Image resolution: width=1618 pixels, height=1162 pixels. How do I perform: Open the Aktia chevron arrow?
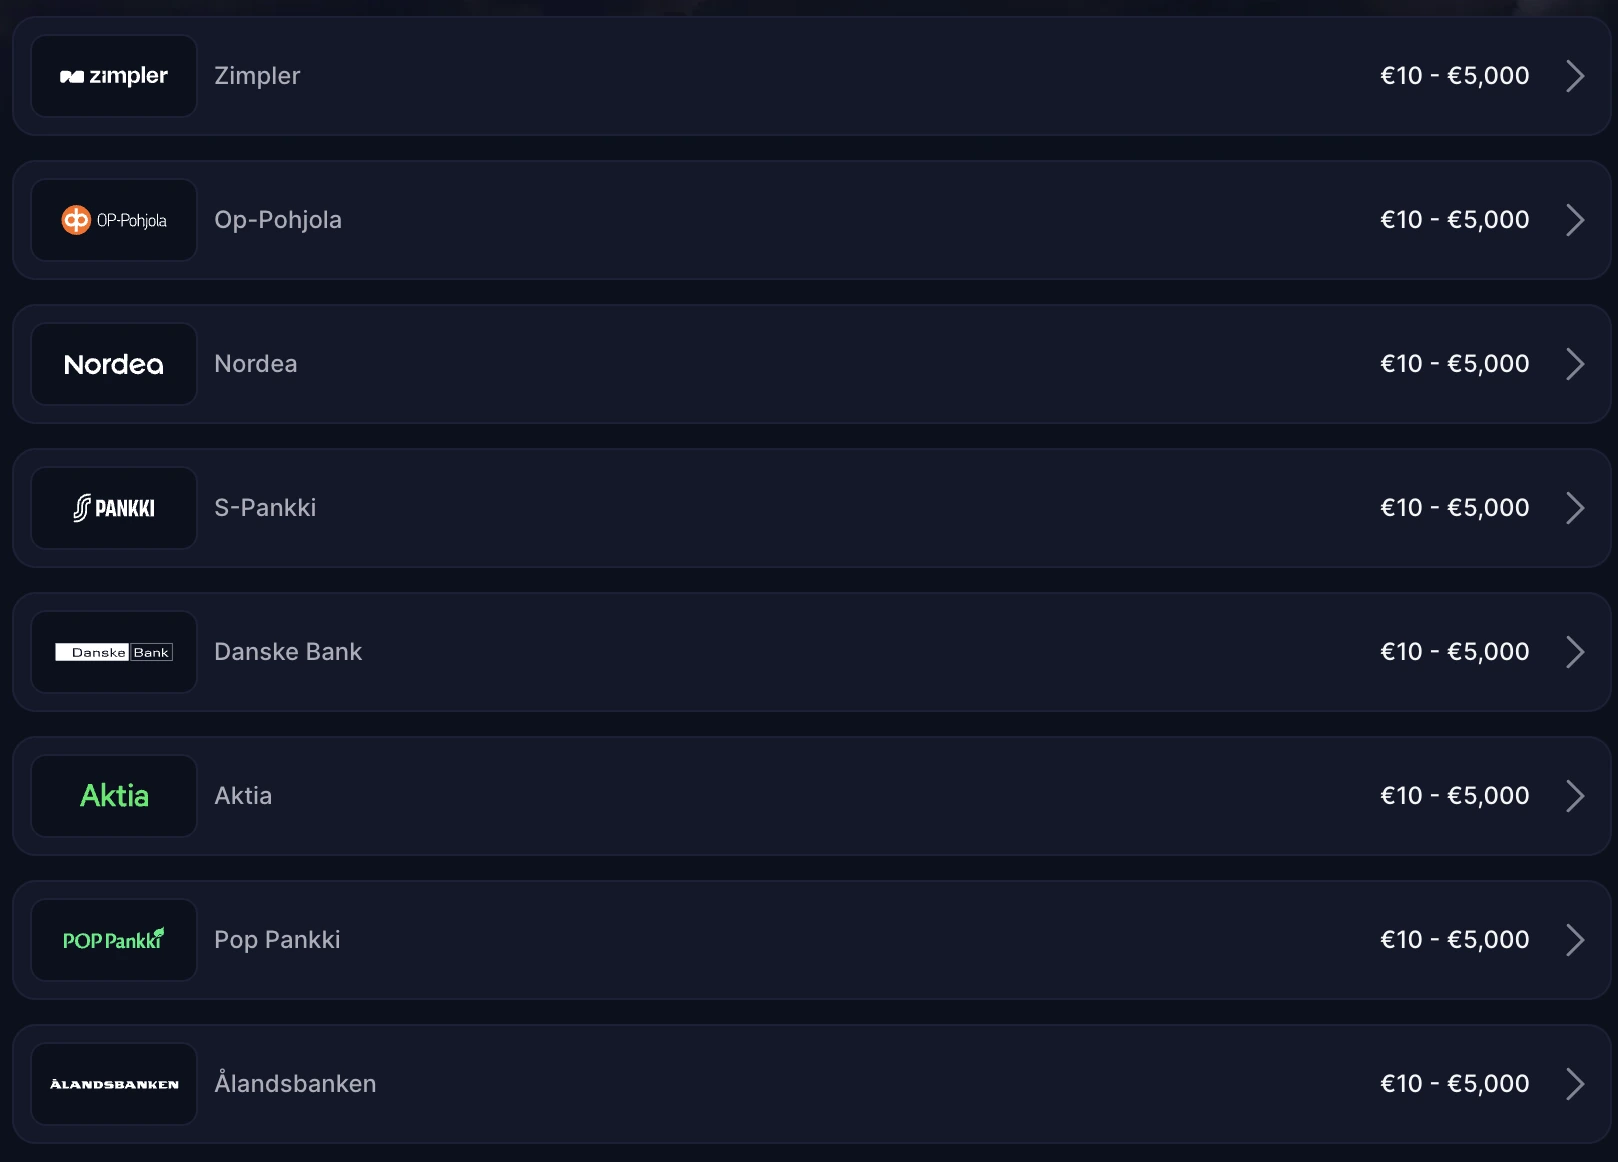pyautogui.click(x=1575, y=795)
